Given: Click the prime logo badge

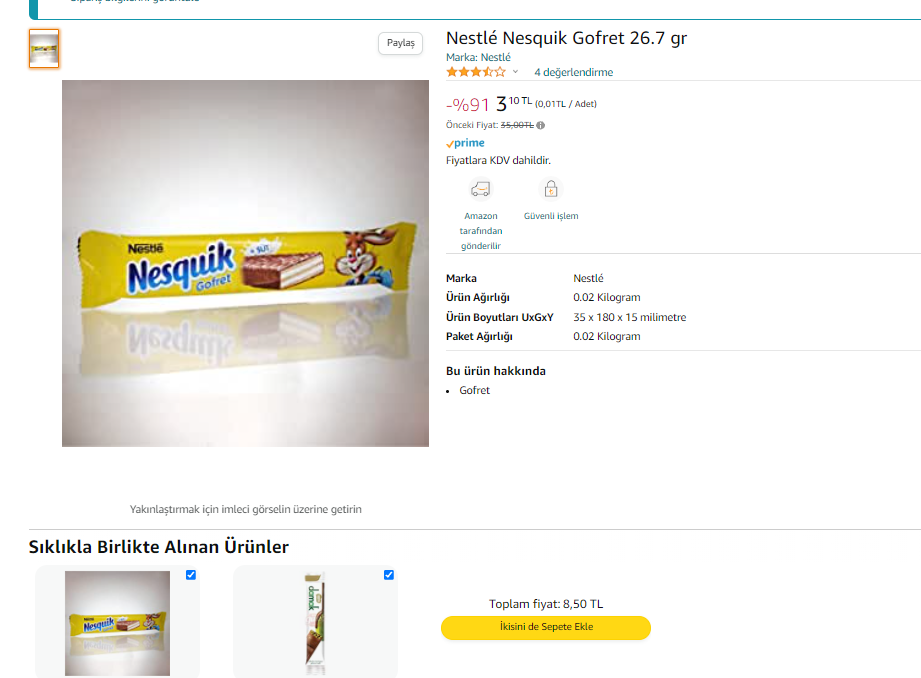Looking at the screenshot, I should click(x=465, y=143).
